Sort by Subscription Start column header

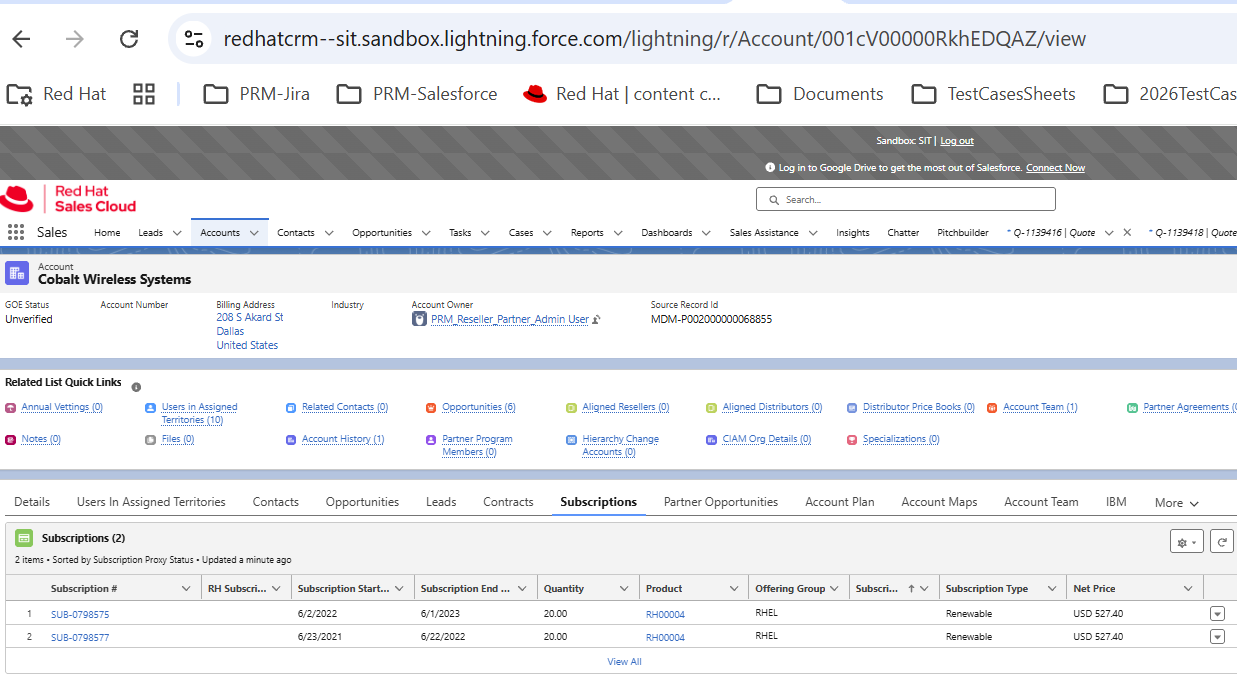(343, 589)
